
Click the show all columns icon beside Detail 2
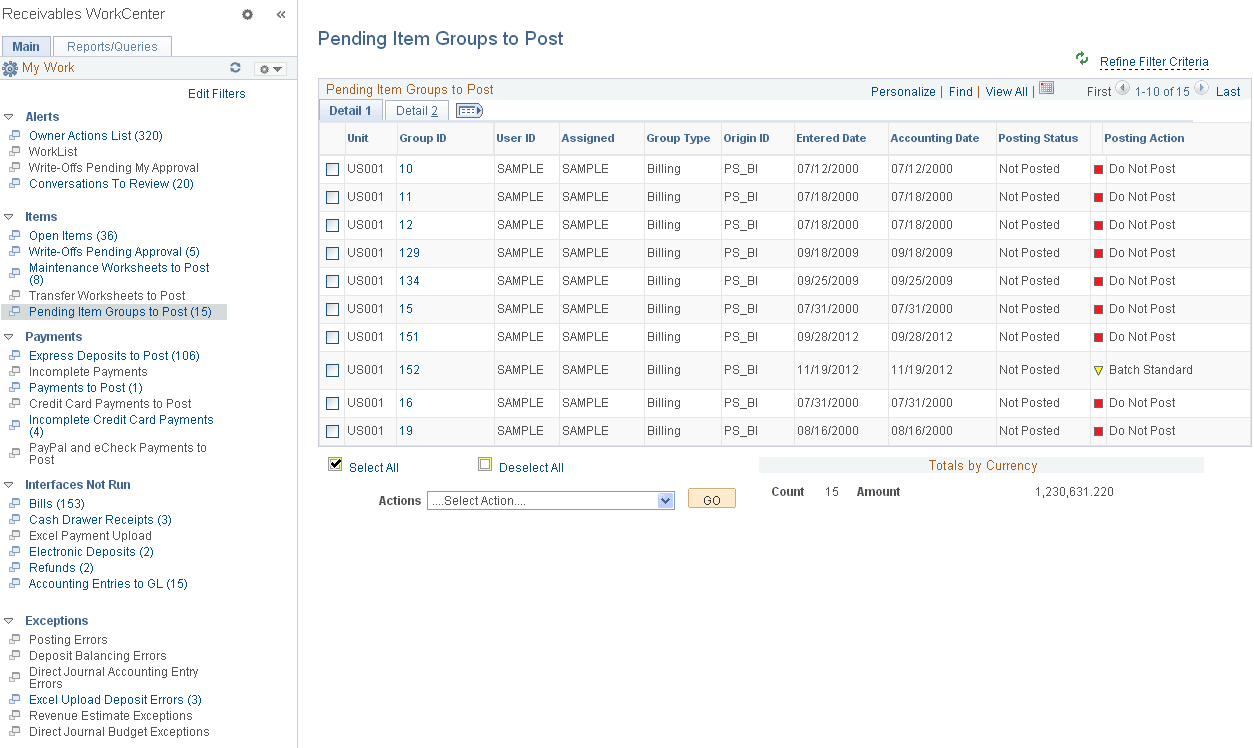[469, 111]
